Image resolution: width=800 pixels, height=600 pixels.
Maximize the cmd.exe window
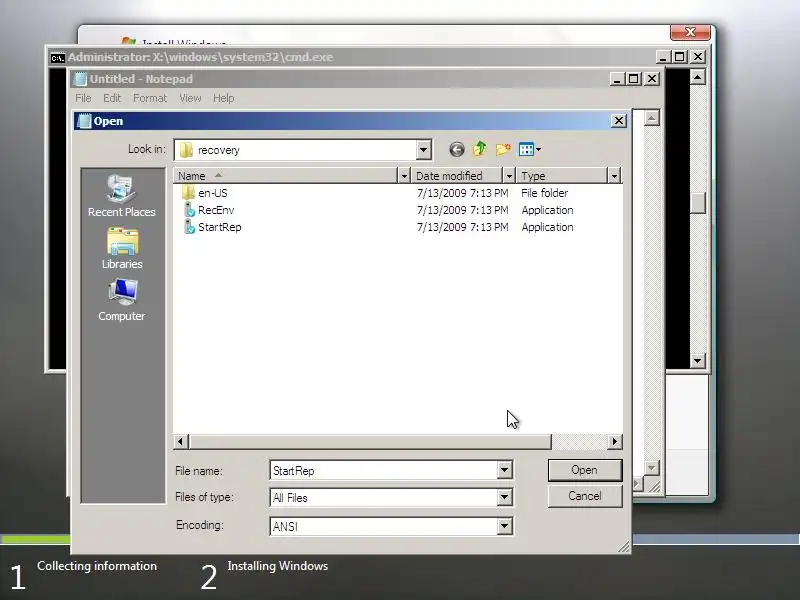(680, 57)
